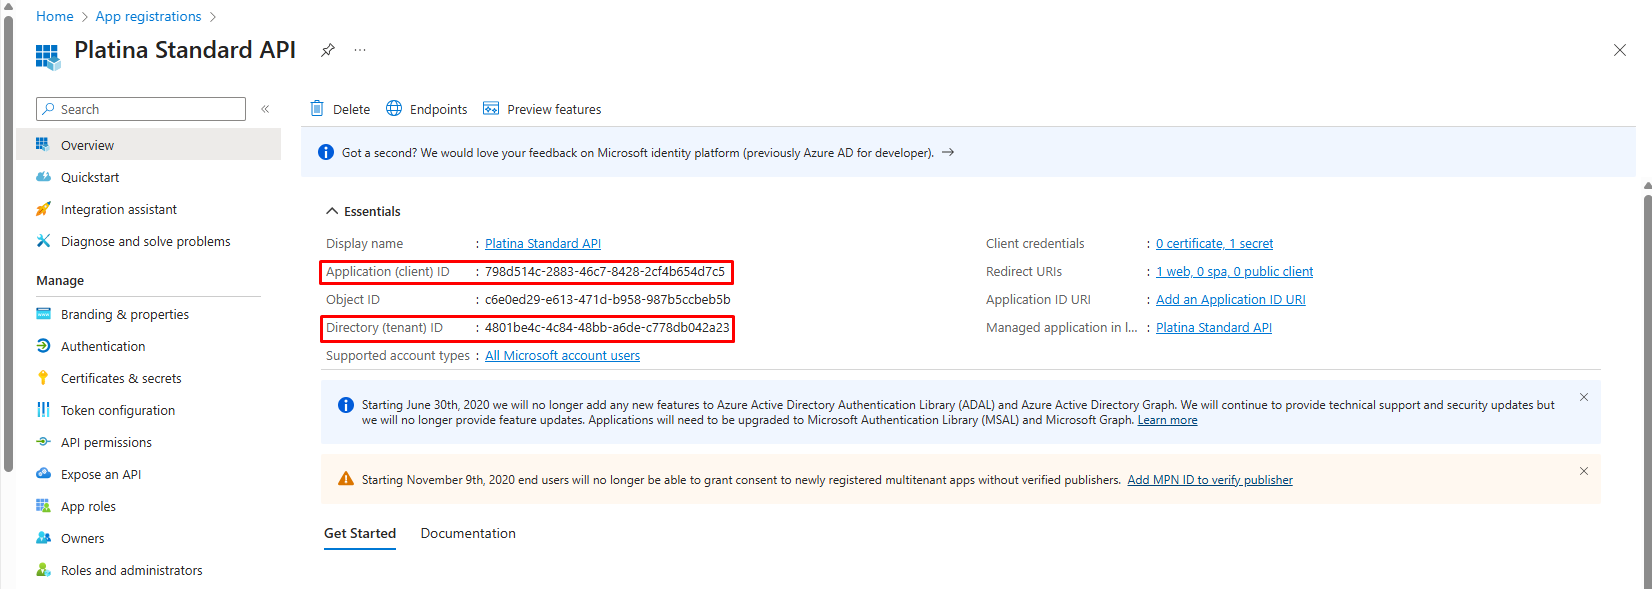Click the Overview grid icon in sidebar
The height and width of the screenshot is (589, 1652).
pyautogui.click(x=43, y=145)
